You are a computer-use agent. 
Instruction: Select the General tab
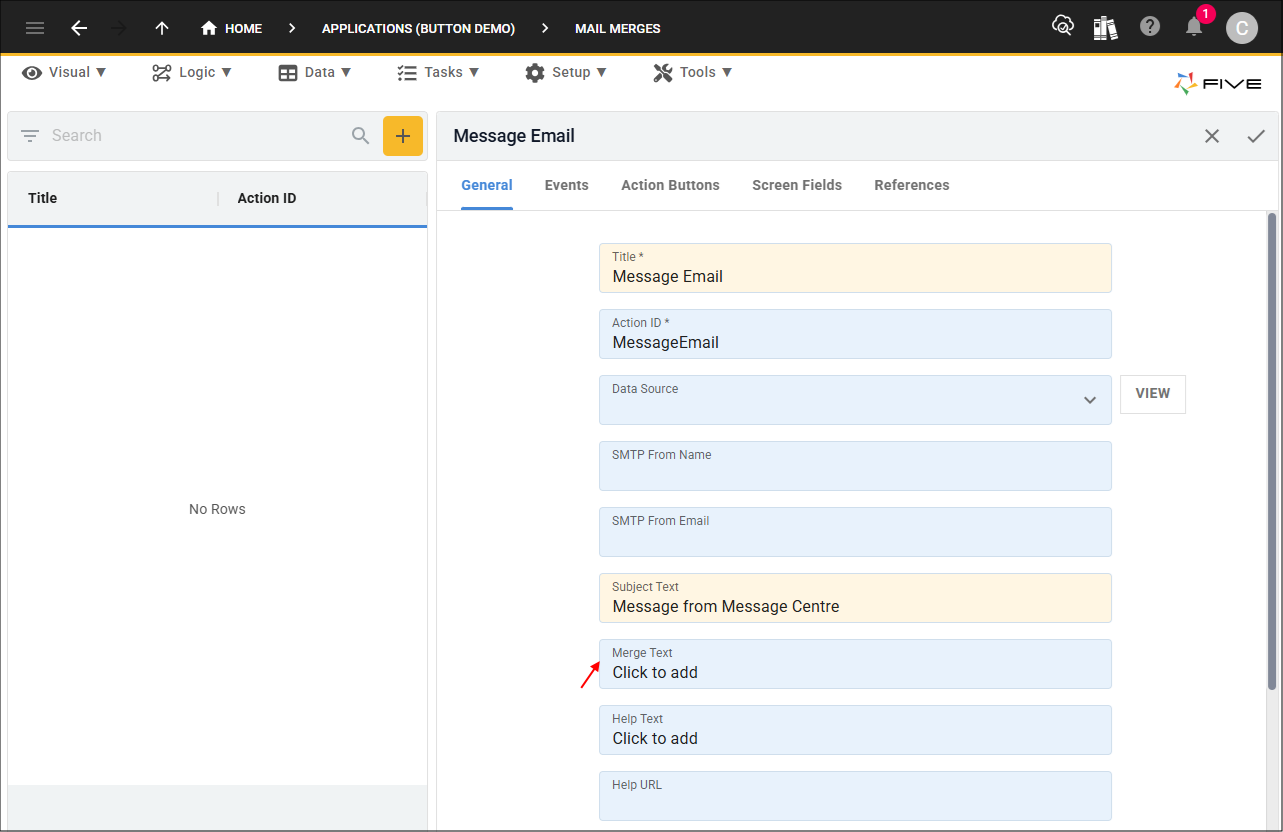point(487,185)
